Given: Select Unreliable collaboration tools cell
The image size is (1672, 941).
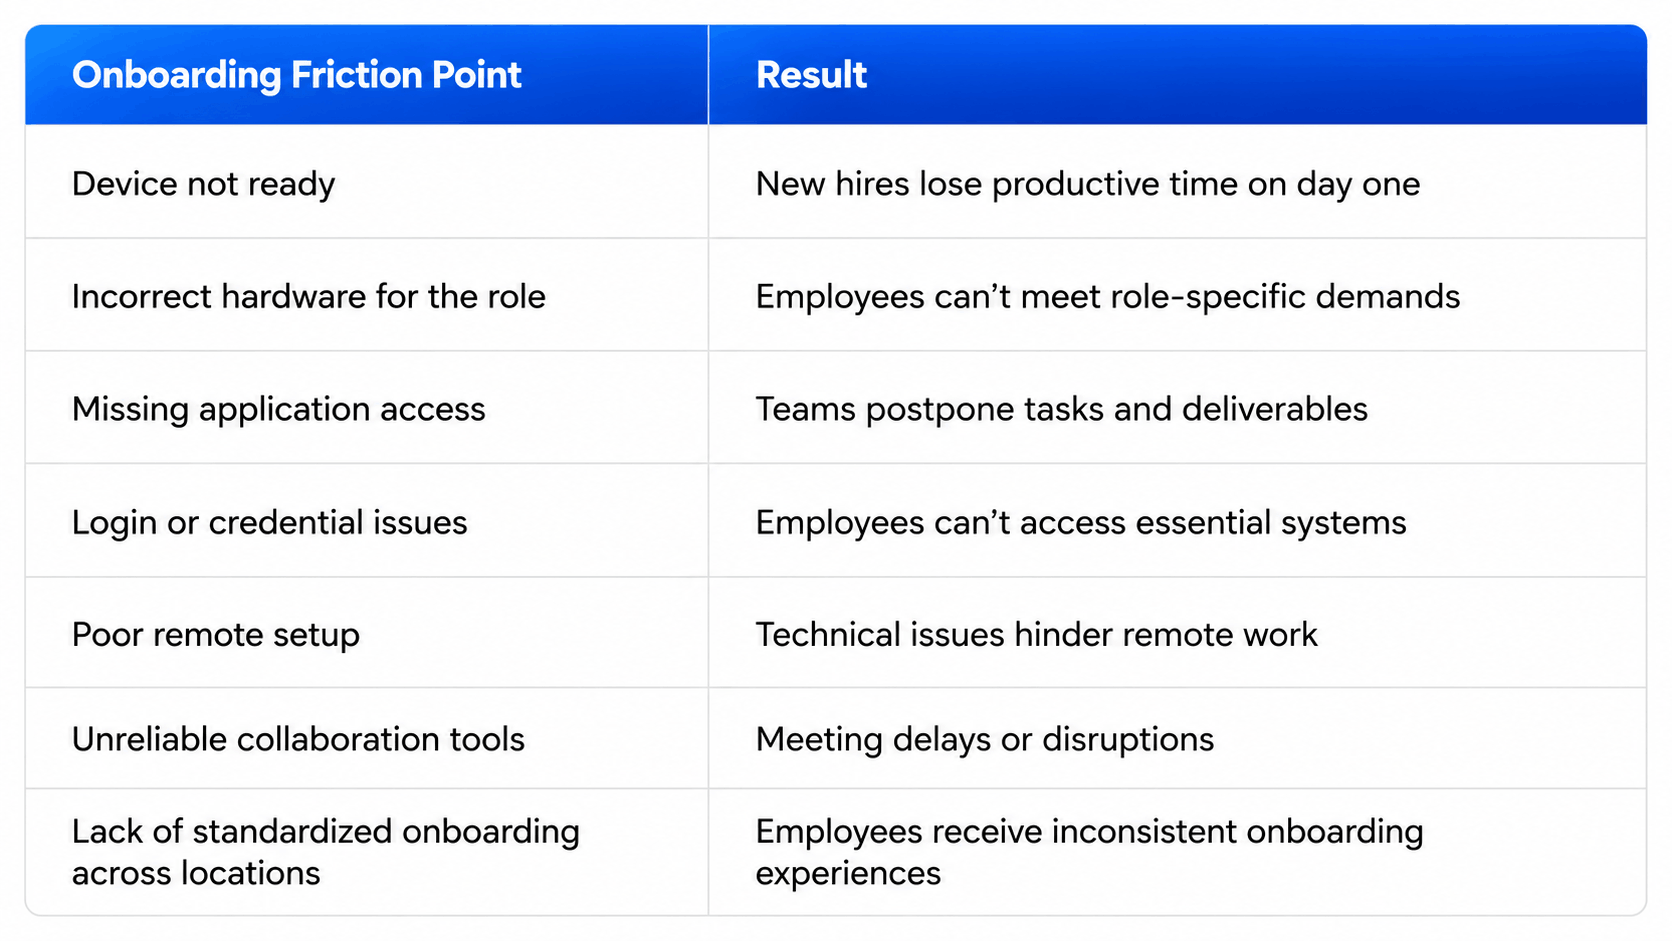Looking at the screenshot, I should click(367, 739).
